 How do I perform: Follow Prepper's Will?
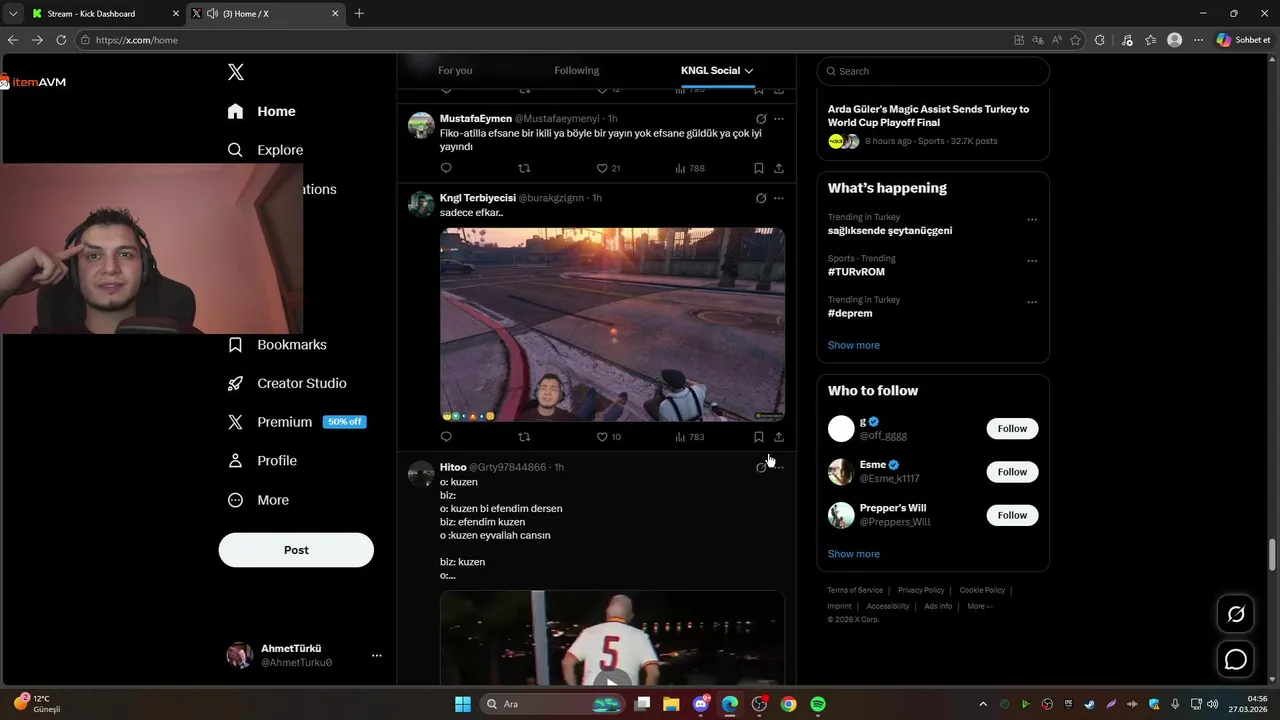click(1012, 515)
